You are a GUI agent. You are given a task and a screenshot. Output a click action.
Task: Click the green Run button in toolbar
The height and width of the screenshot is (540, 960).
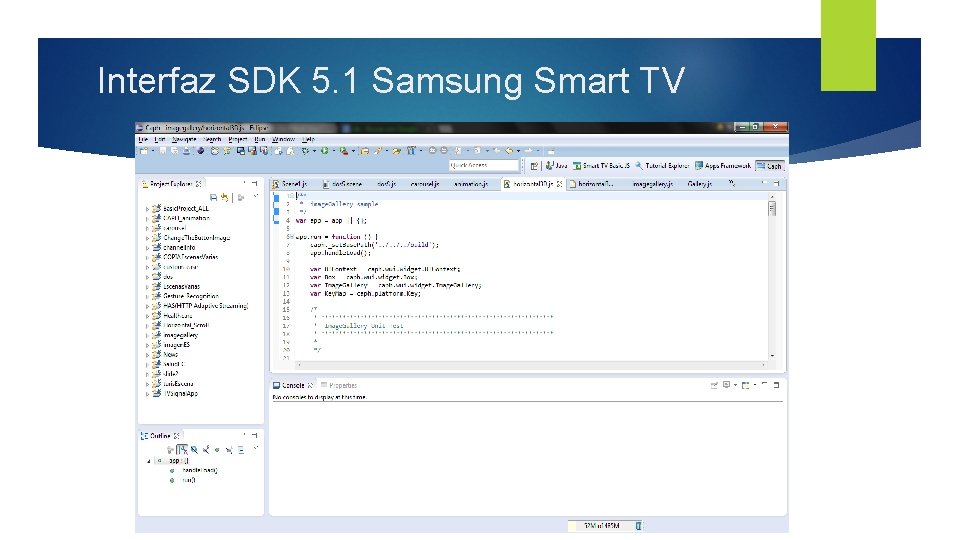click(324, 151)
